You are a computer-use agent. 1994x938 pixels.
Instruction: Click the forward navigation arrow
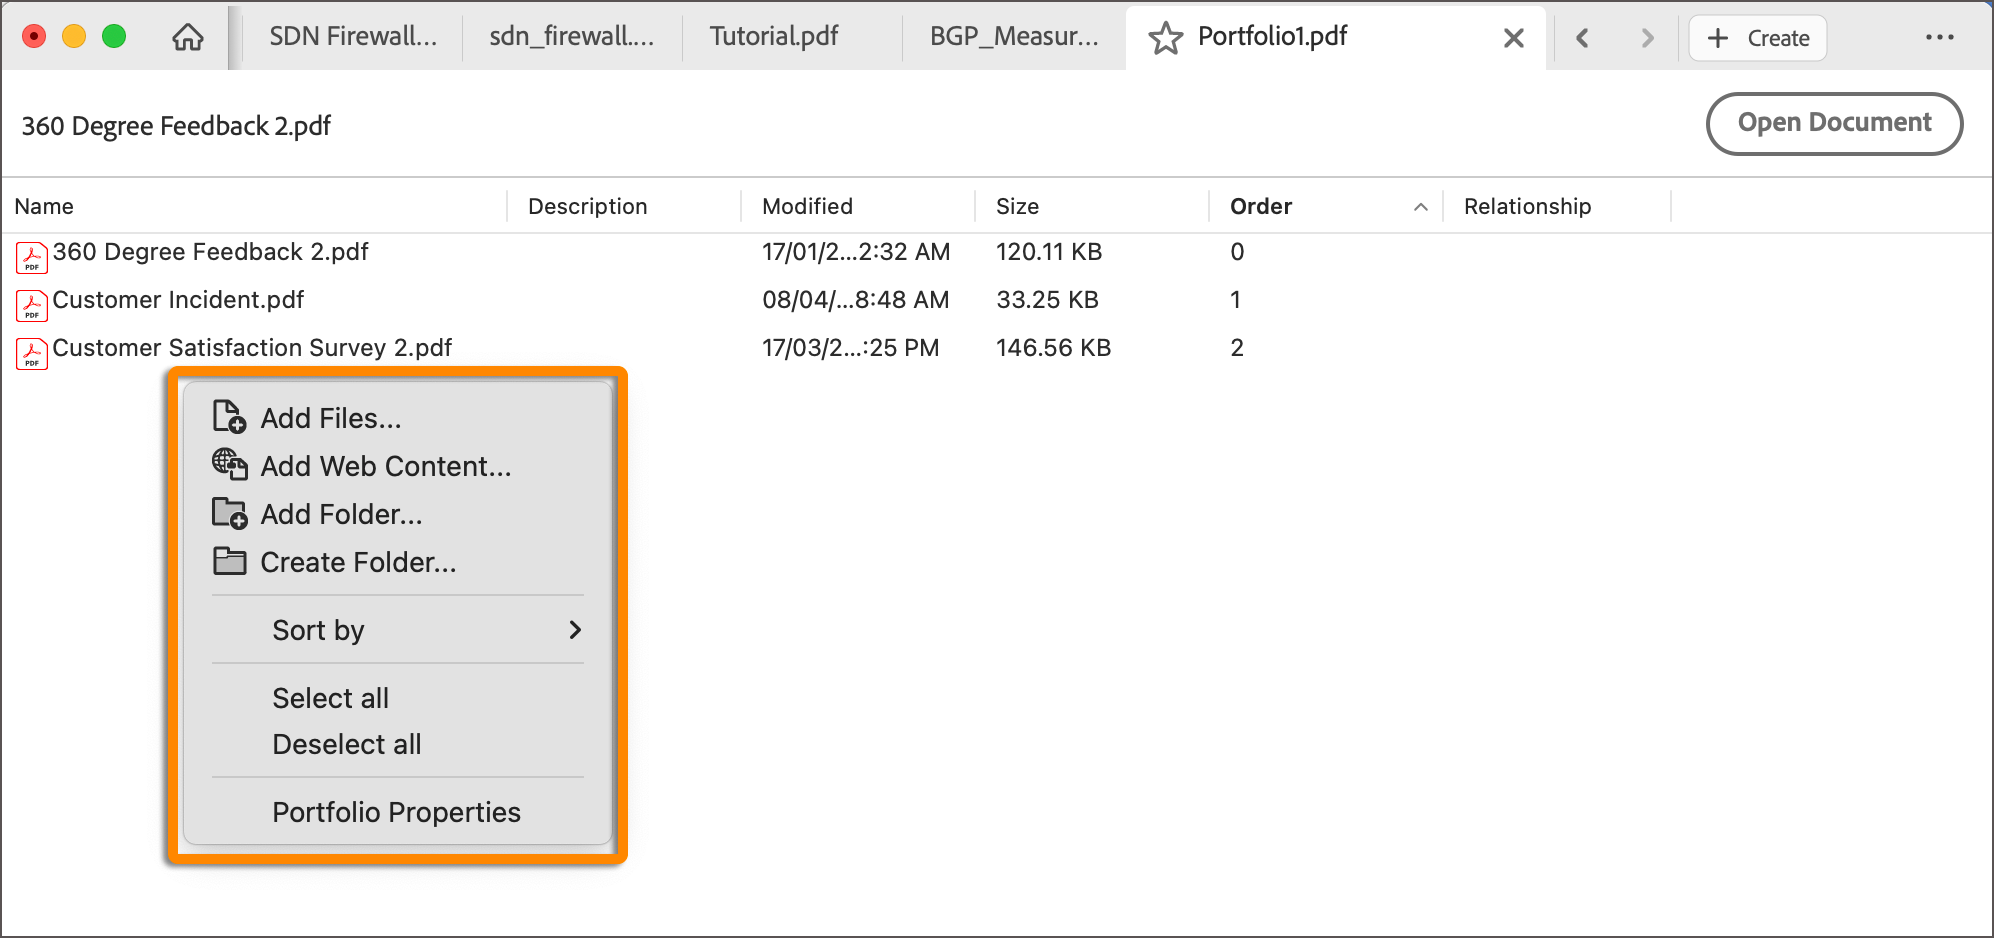[x=1646, y=37]
